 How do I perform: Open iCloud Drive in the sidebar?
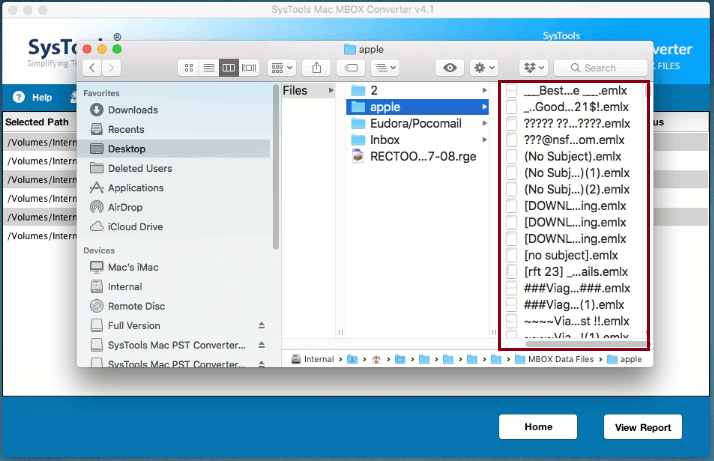pos(126,226)
